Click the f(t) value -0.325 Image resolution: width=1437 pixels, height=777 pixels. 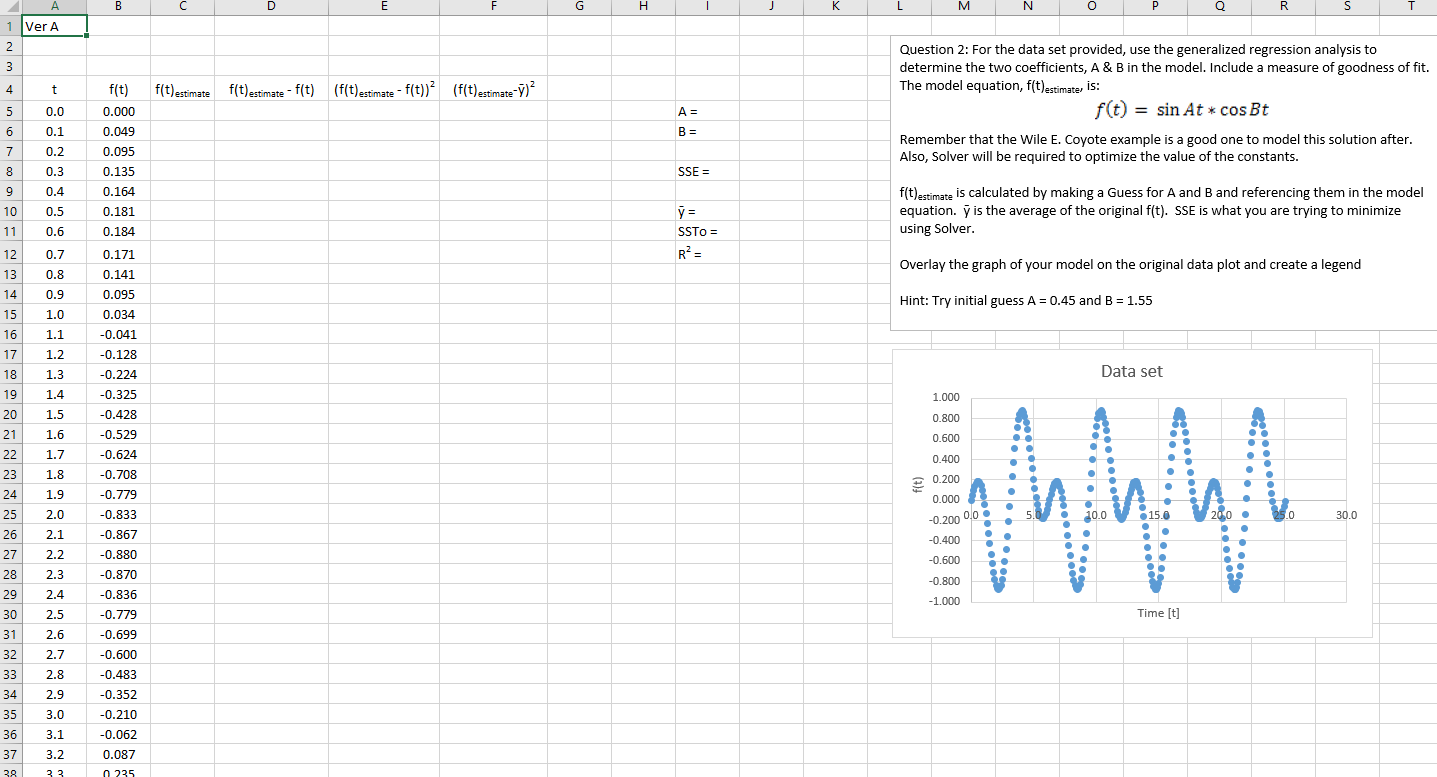(x=119, y=394)
